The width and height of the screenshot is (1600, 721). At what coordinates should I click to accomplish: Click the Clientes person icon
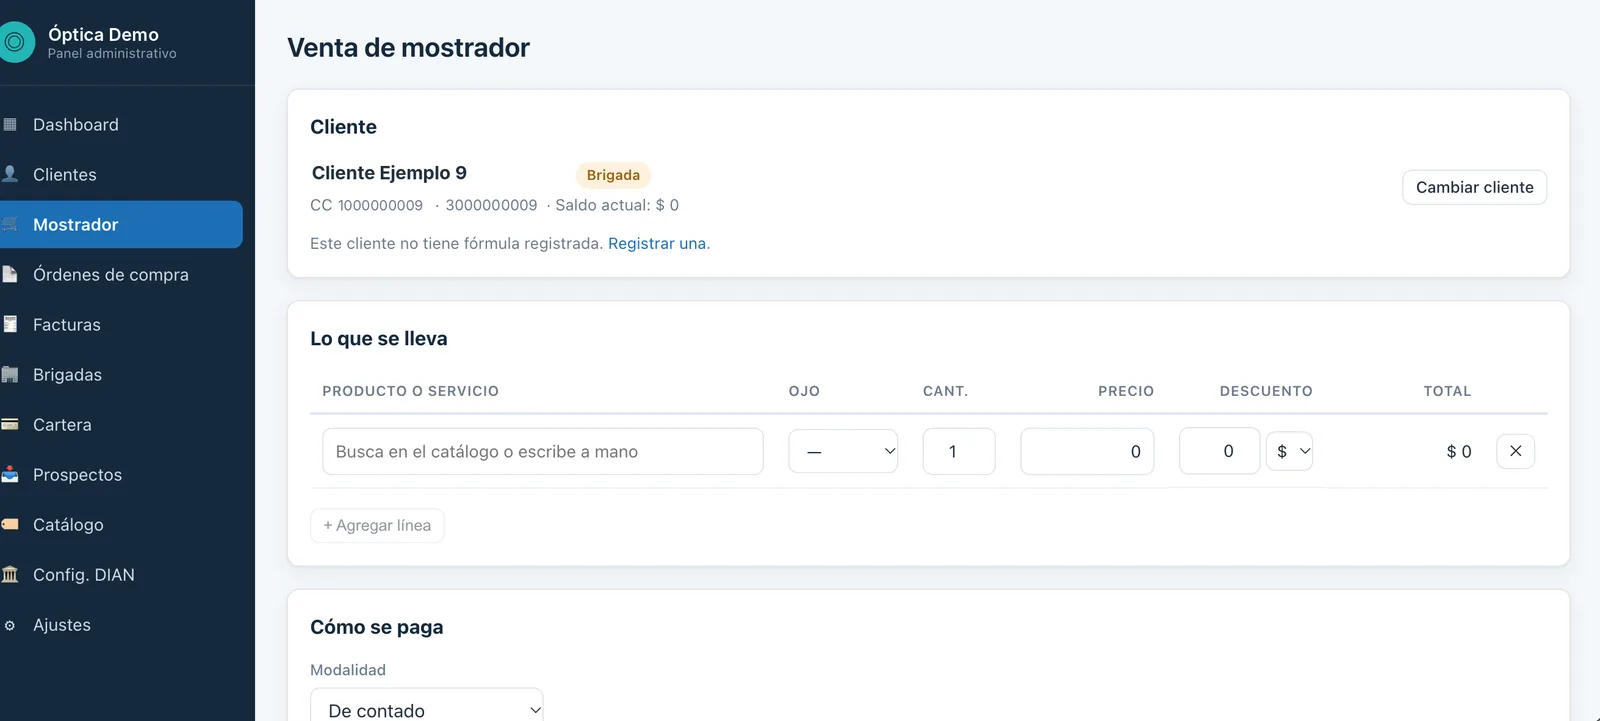click(10, 174)
